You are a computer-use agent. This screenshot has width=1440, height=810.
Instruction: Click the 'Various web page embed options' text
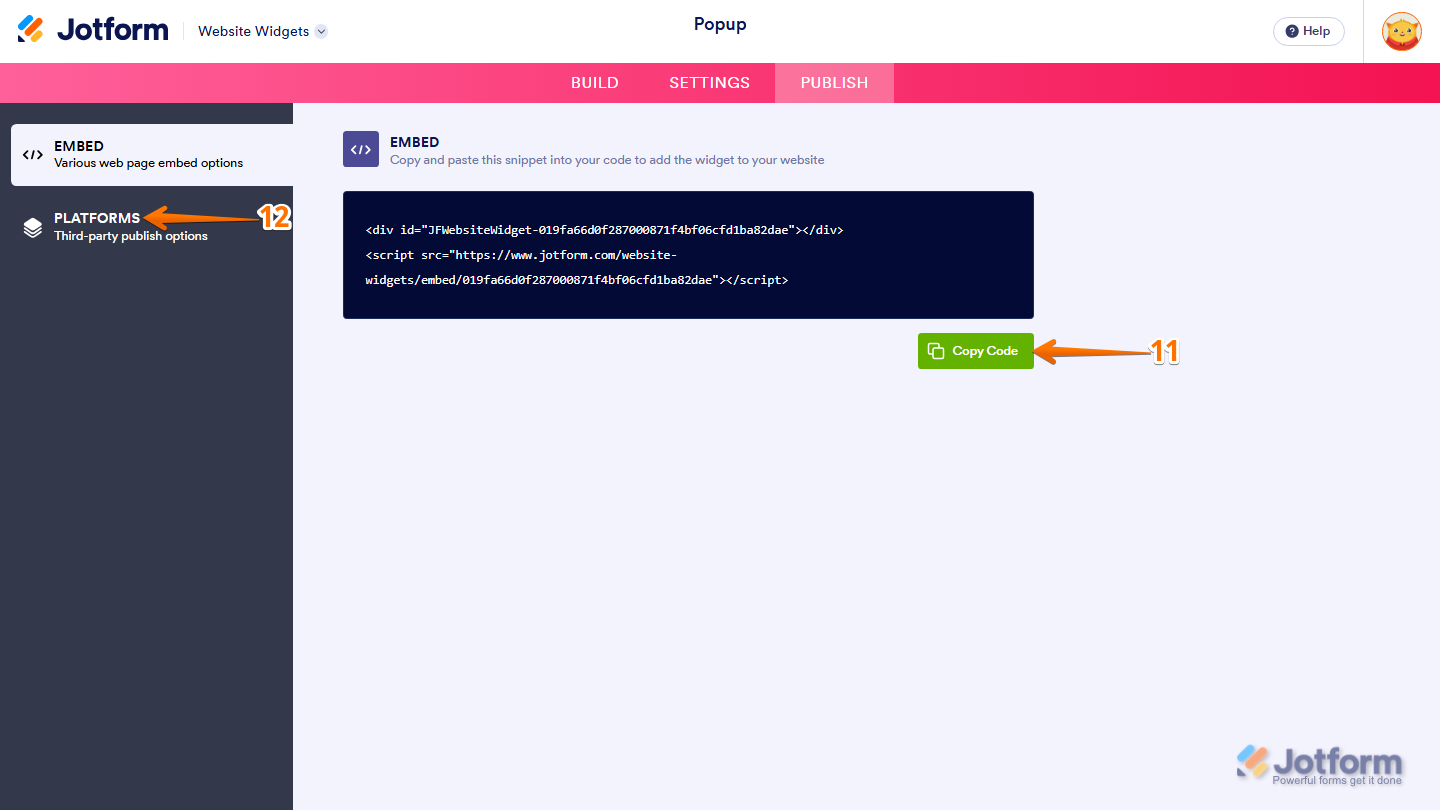tap(149, 163)
